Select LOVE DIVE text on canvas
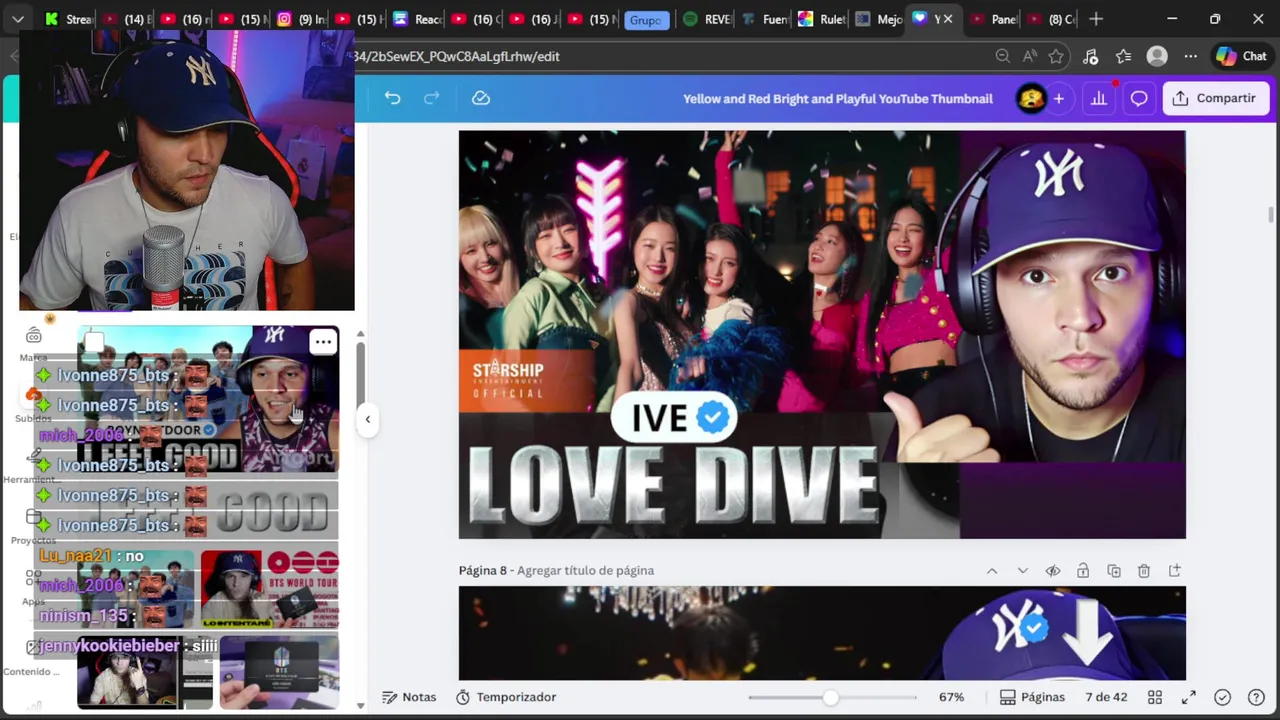The height and width of the screenshot is (720, 1280). pyautogui.click(x=673, y=487)
